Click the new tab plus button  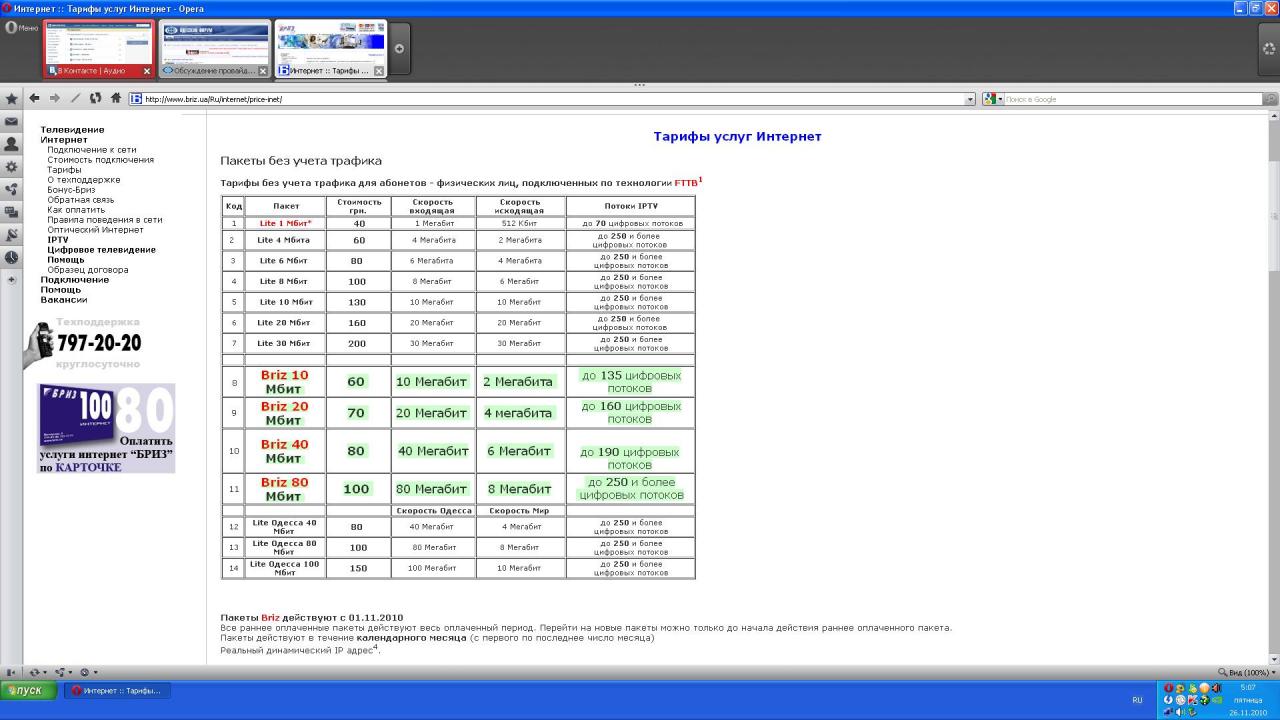click(399, 48)
